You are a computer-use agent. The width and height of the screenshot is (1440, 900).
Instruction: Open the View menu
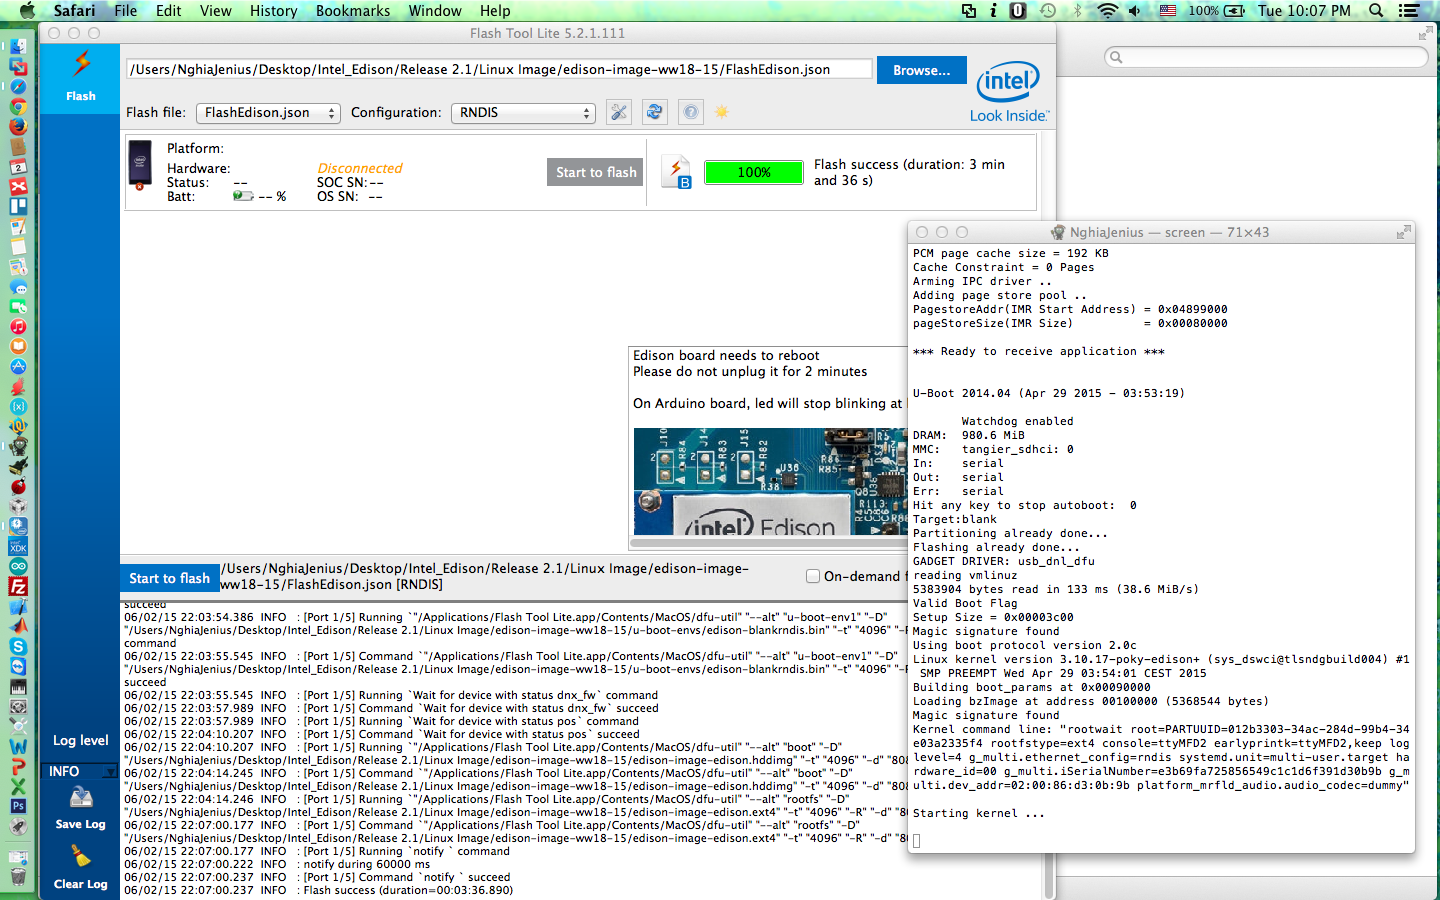click(x=215, y=11)
